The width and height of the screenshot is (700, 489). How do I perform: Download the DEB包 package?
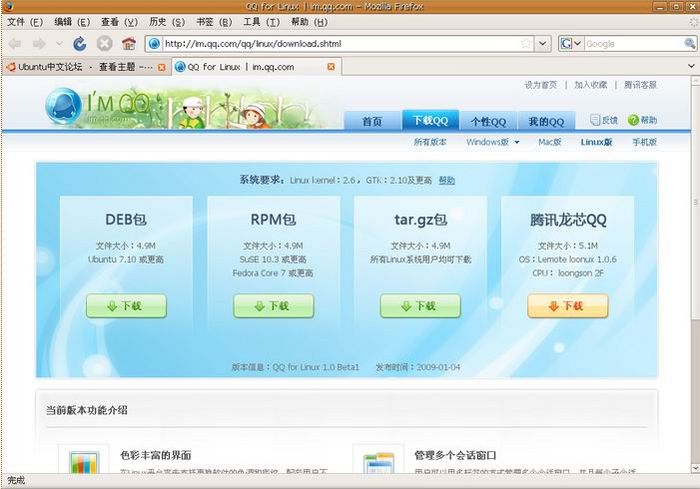(x=126, y=306)
